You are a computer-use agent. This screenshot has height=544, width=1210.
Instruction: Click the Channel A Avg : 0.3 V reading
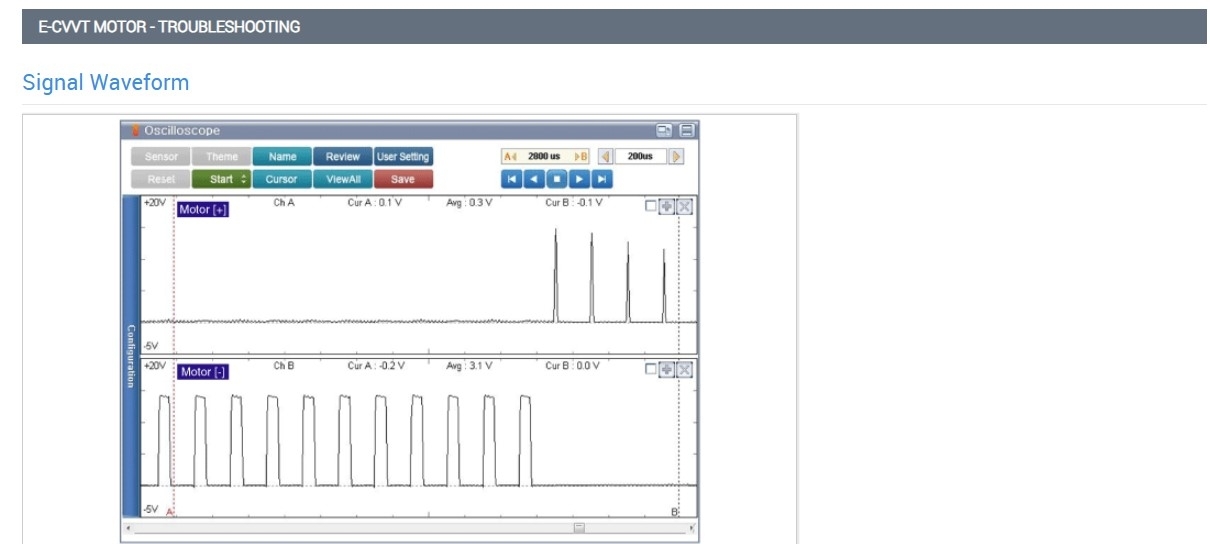[x=469, y=202]
